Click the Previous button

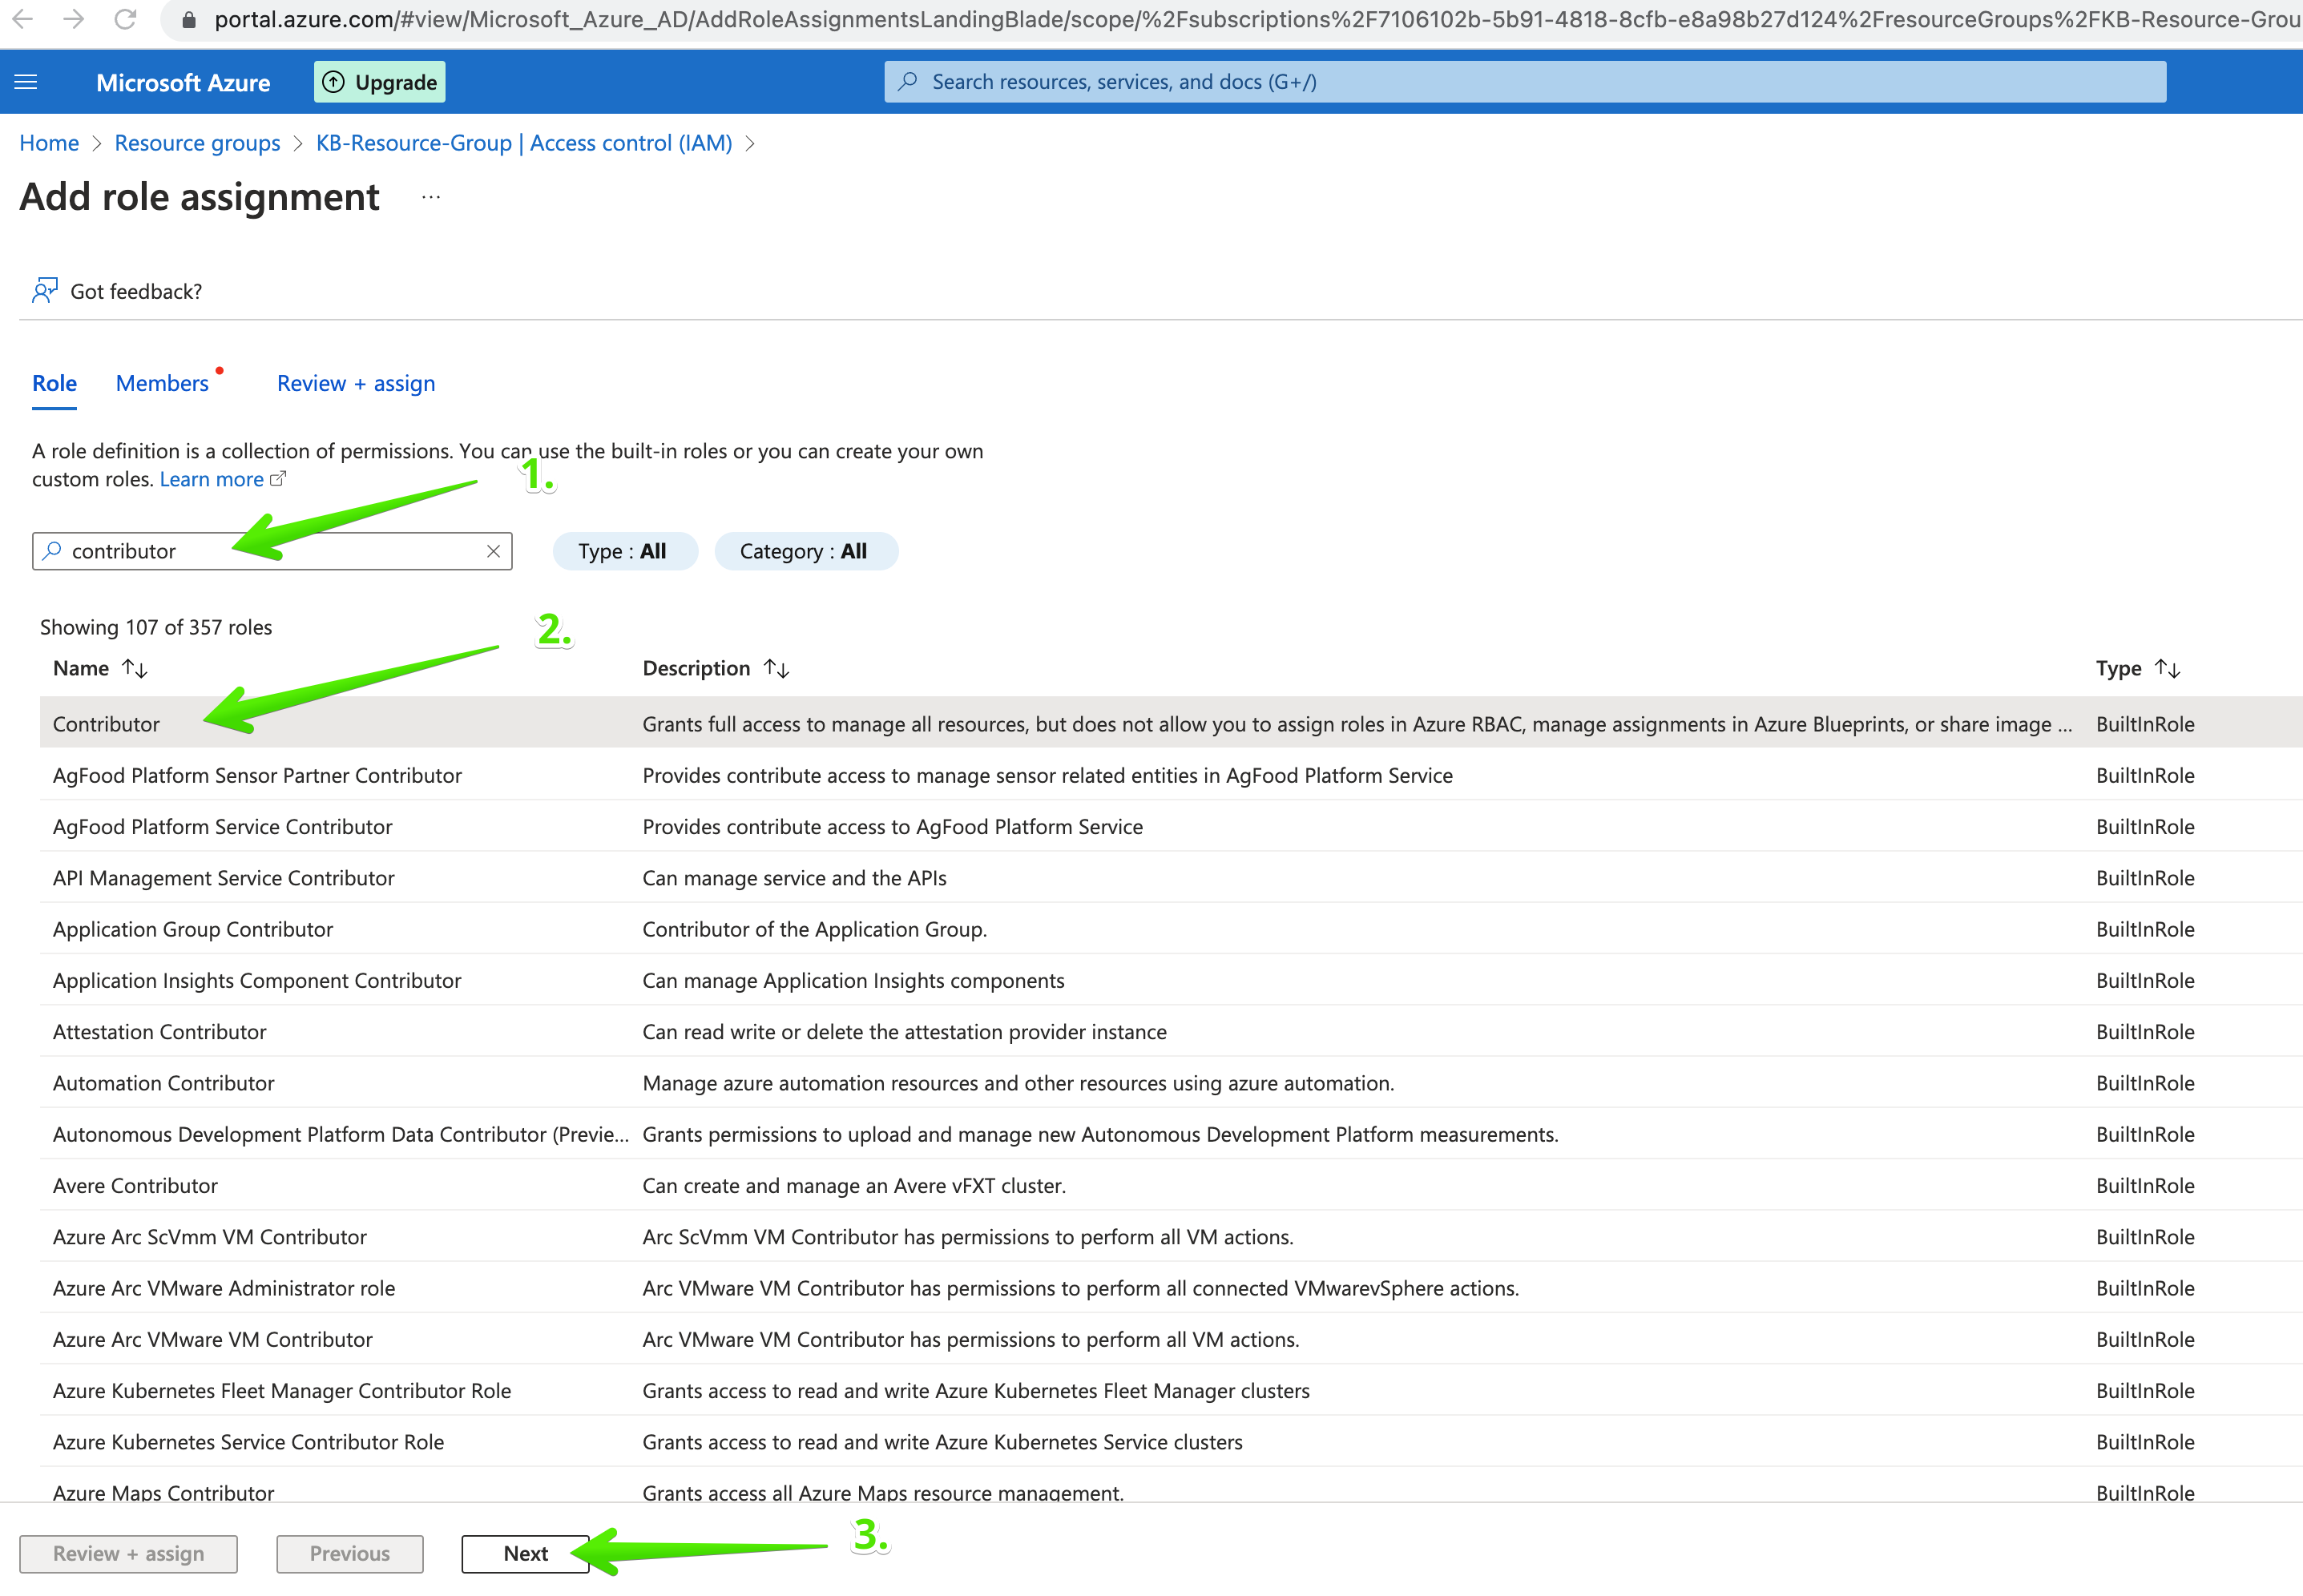click(x=350, y=1553)
